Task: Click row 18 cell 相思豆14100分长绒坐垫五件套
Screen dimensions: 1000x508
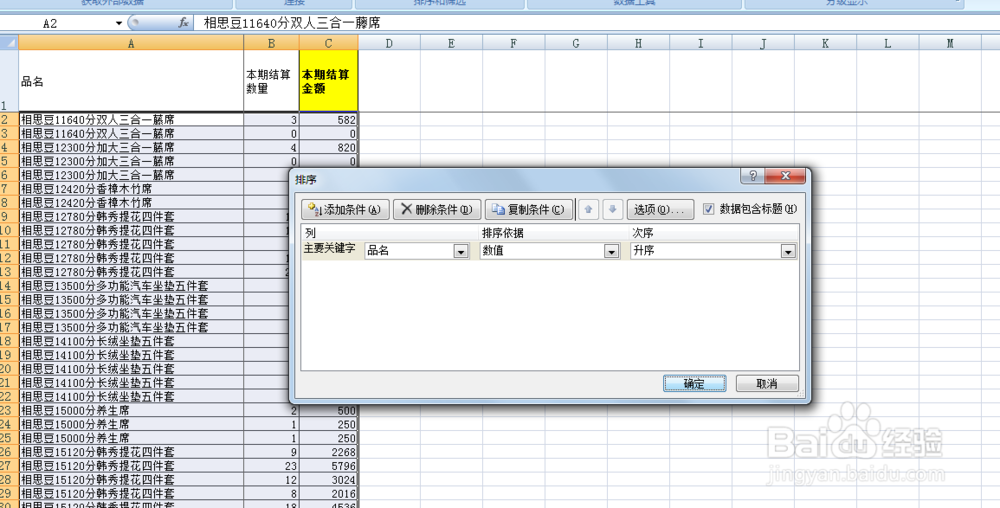Action: (131, 341)
